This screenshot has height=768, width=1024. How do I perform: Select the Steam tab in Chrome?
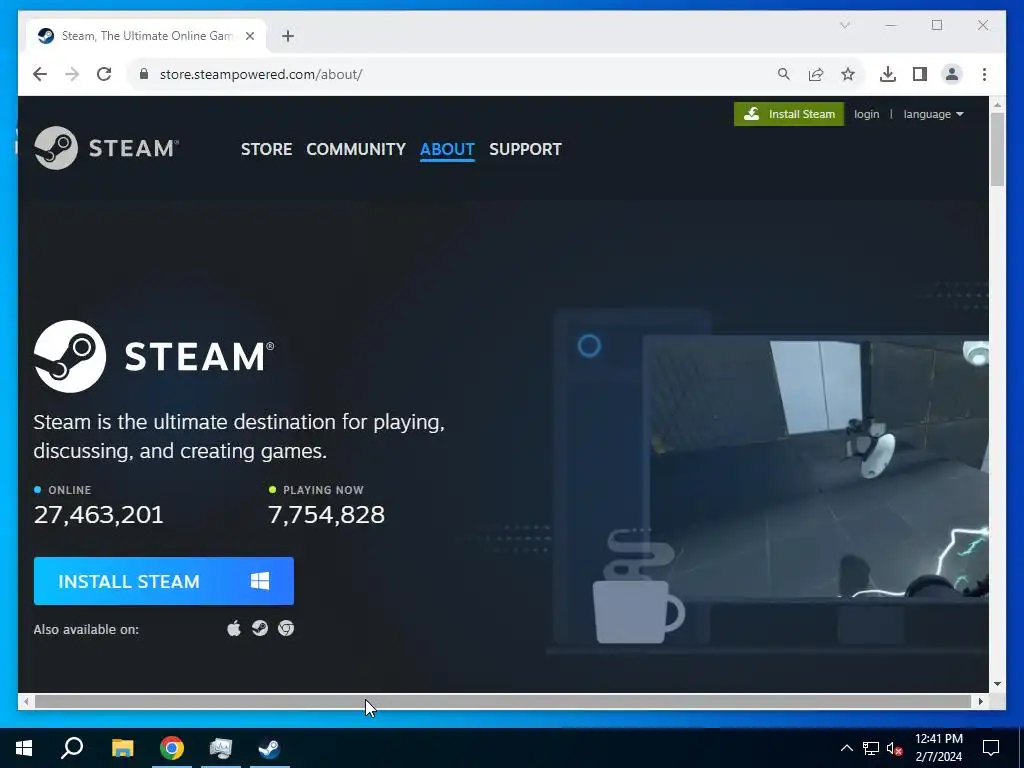pyautogui.click(x=145, y=36)
